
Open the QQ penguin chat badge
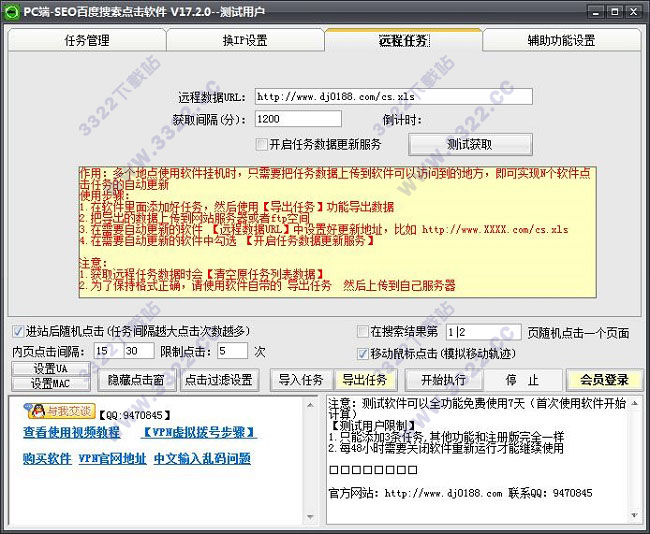pyautogui.click(x=59, y=411)
